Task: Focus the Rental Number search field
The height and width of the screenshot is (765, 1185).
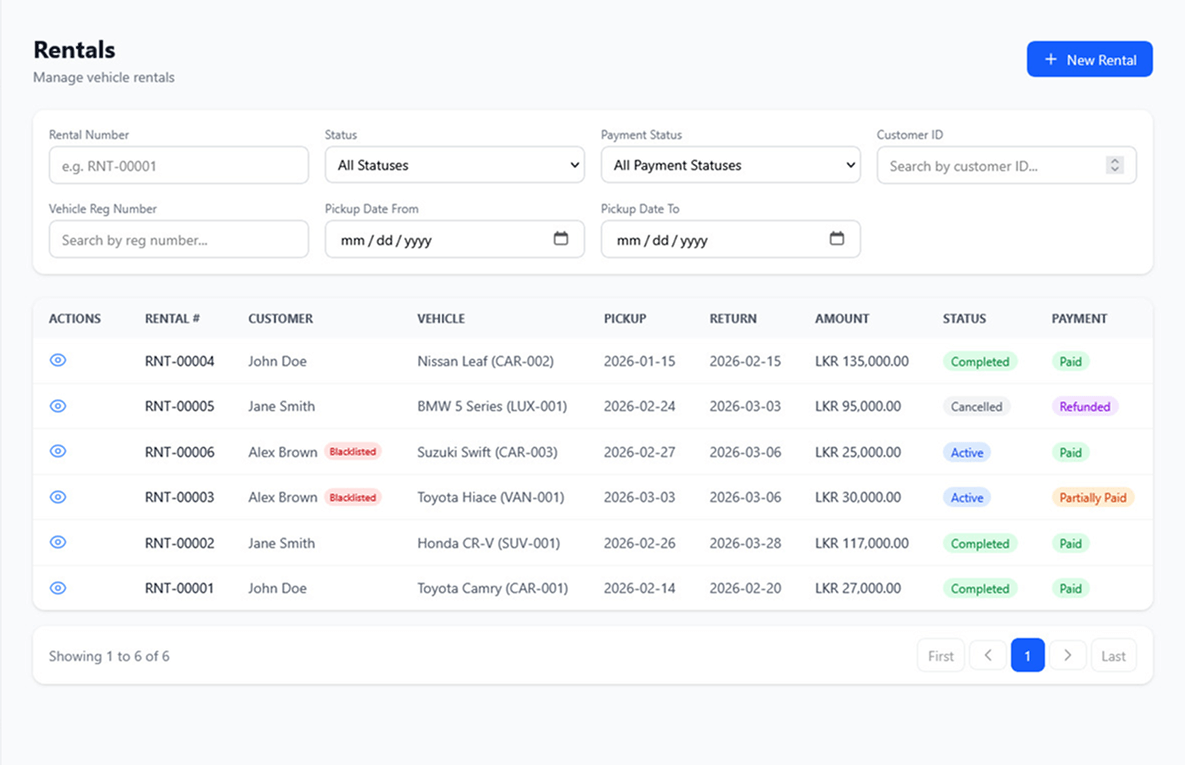Action: pyautogui.click(x=178, y=165)
